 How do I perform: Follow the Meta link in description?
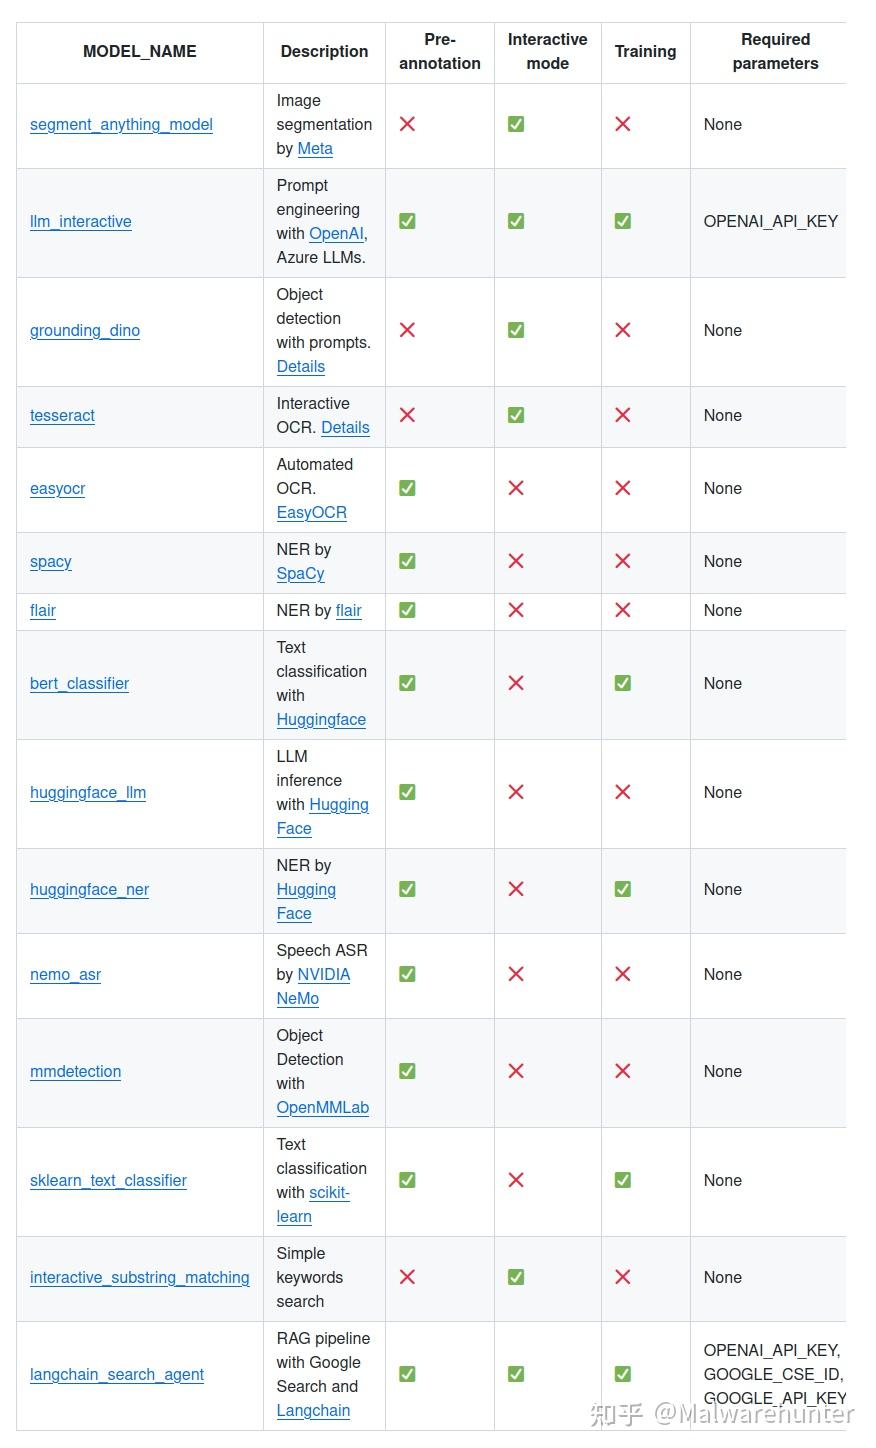315,149
